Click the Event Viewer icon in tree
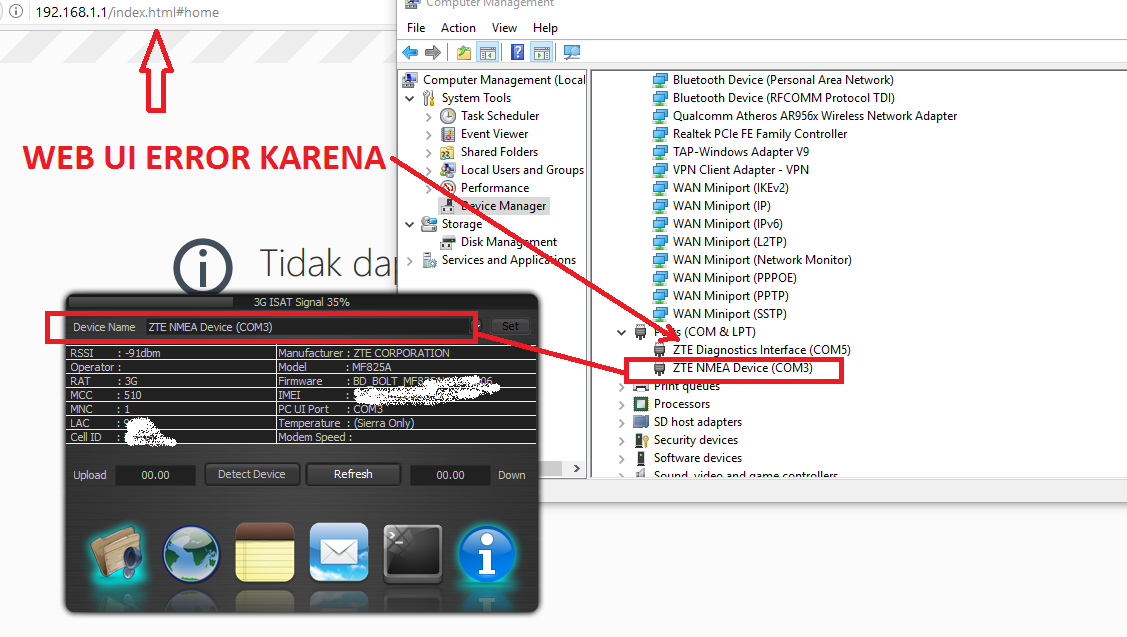The height and width of the screenshot is (637, 1127). coord(448,134)
